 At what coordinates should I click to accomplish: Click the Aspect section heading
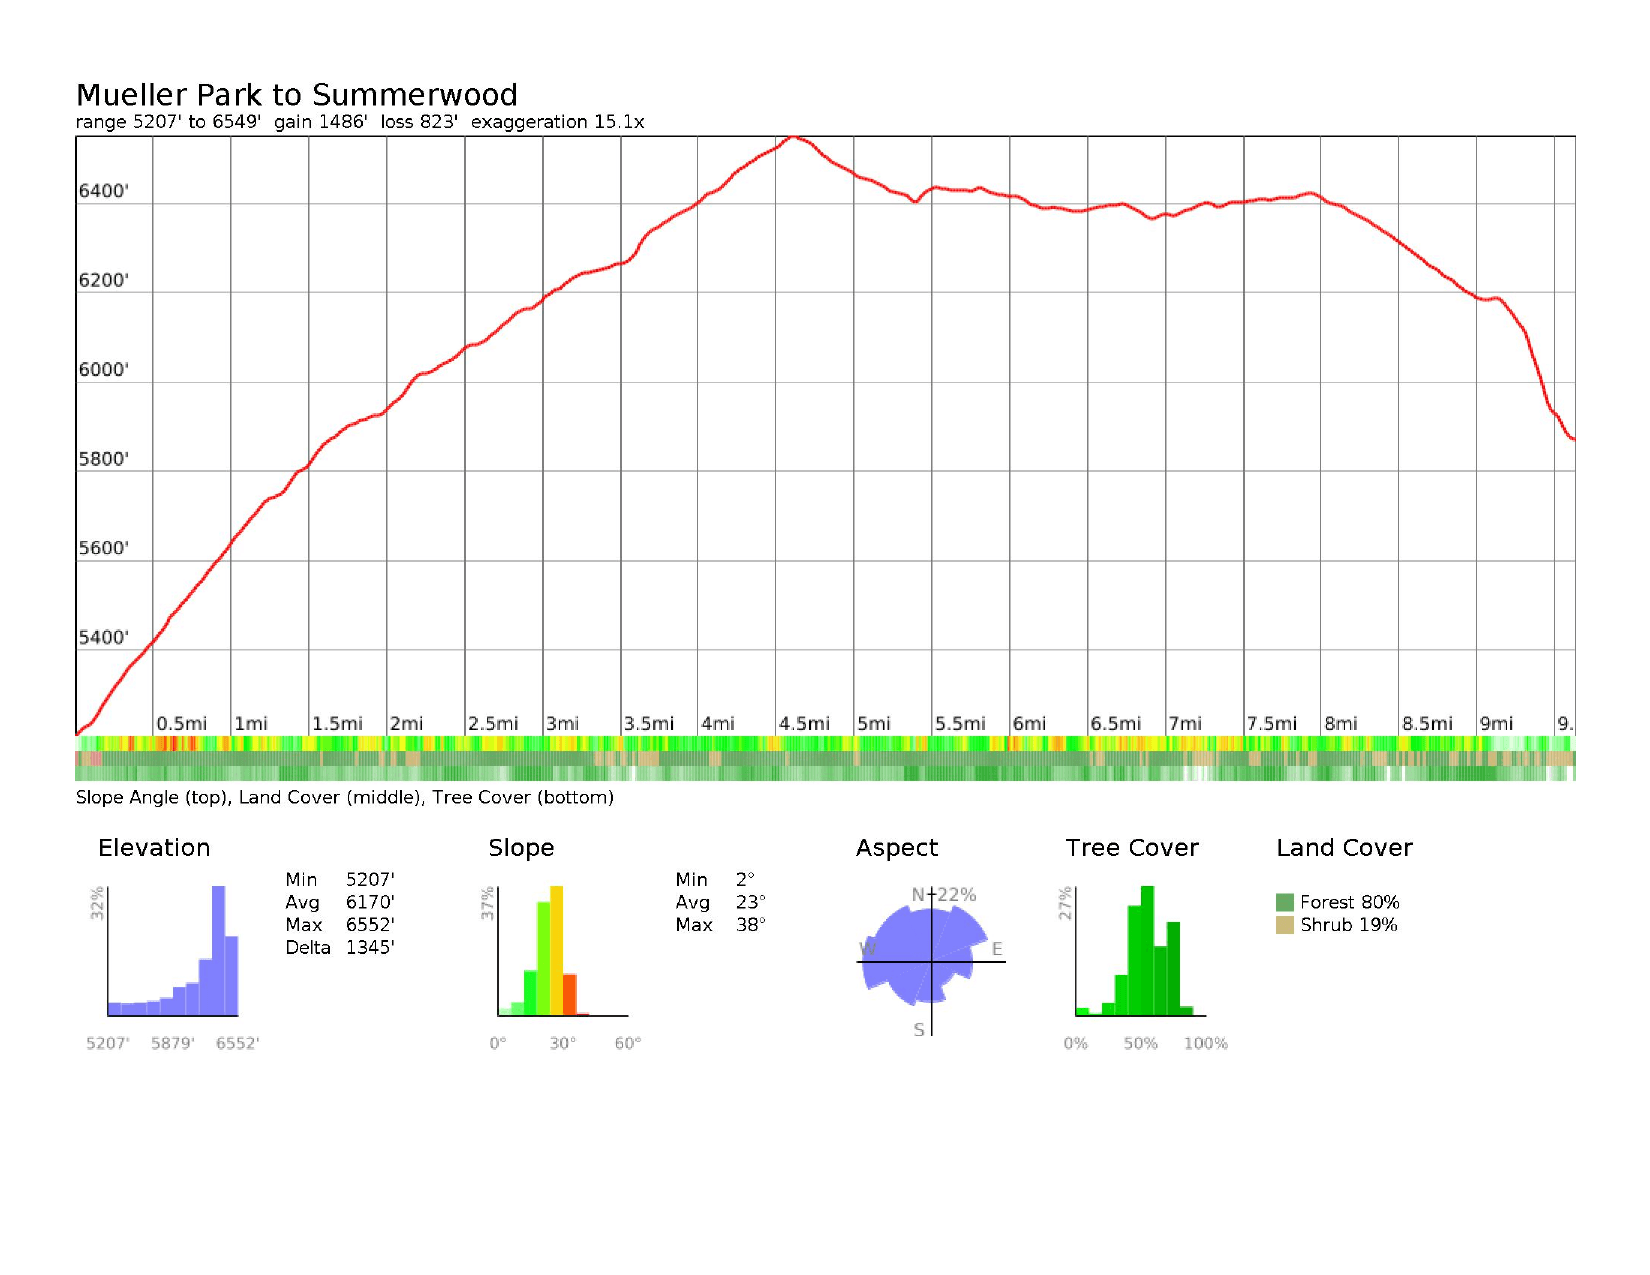point(897,848)
